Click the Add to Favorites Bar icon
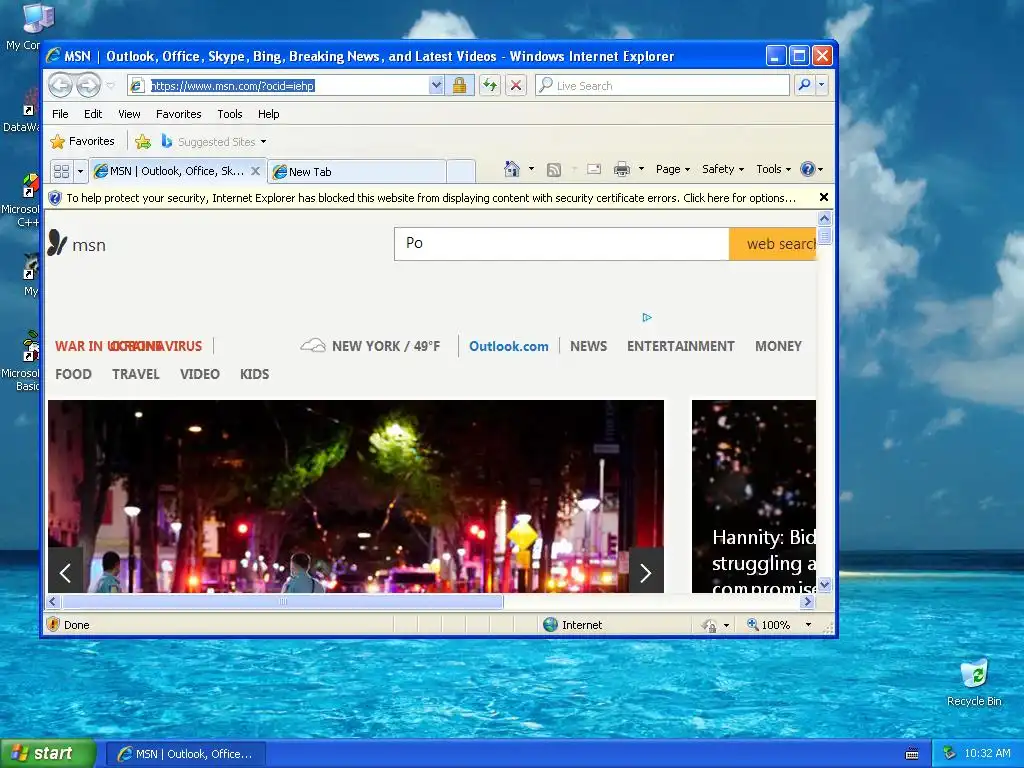 (x=143, y=141)
